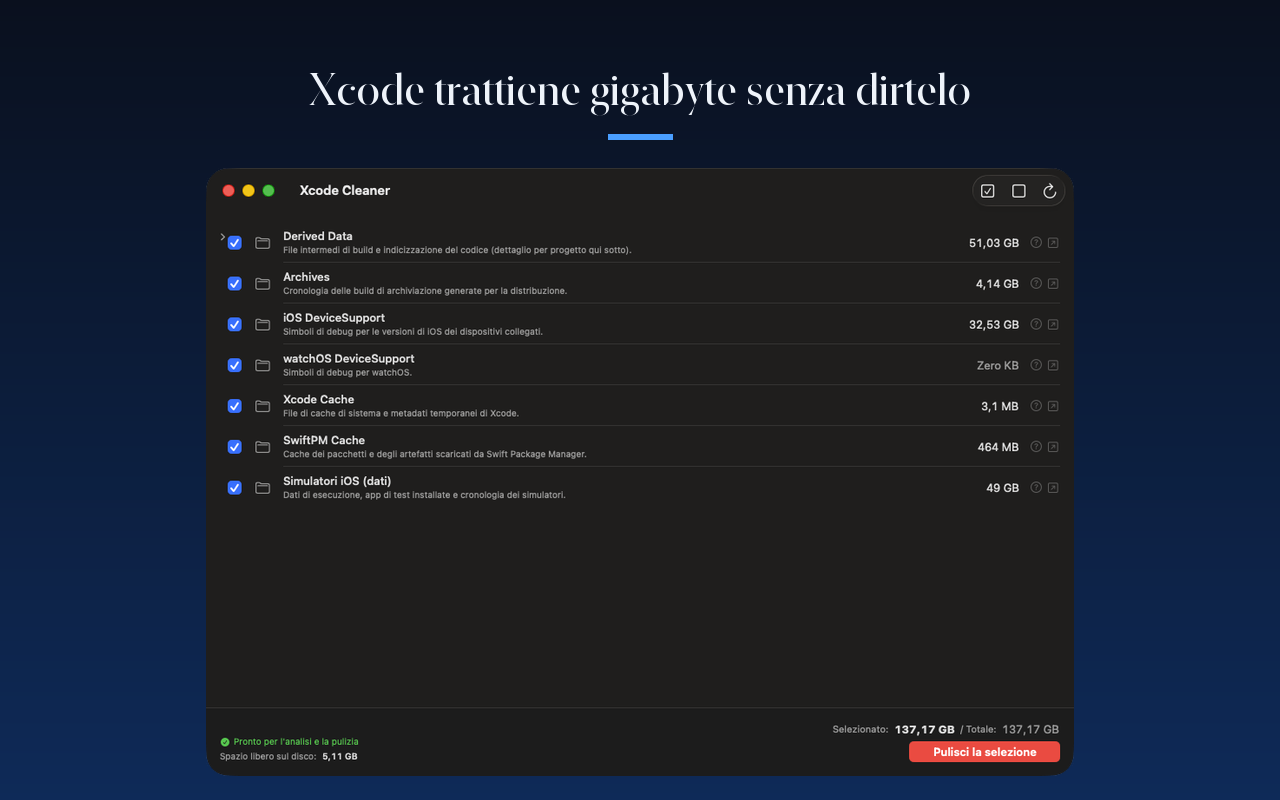Open the help icon for Simulatori iOS (dati)
The width and height of the screenshot is (1280, 800).
(1036, 487)
